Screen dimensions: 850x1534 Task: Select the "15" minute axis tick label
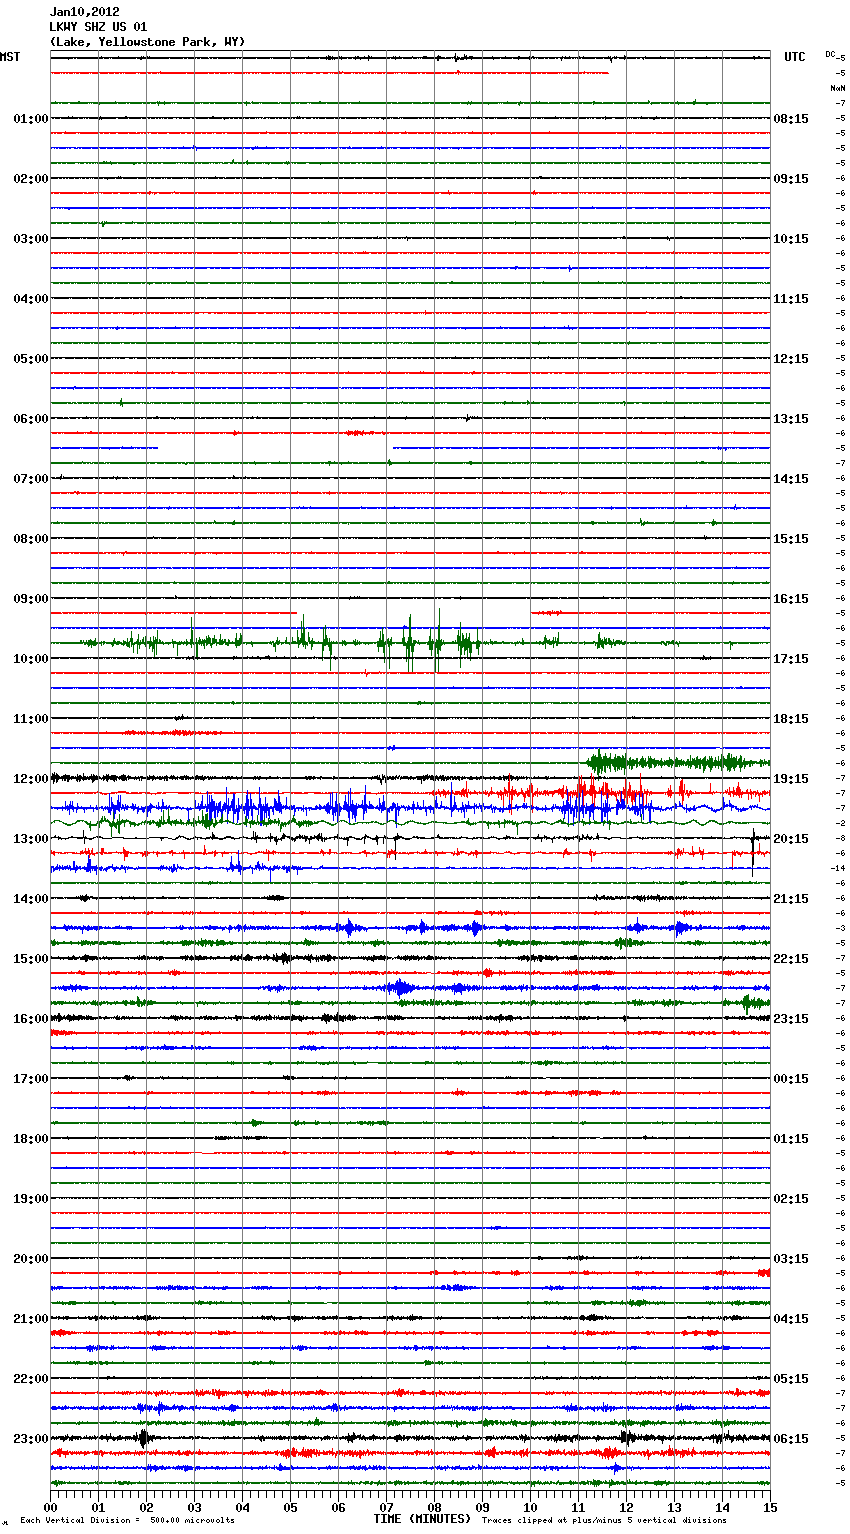pos(770,1507)
